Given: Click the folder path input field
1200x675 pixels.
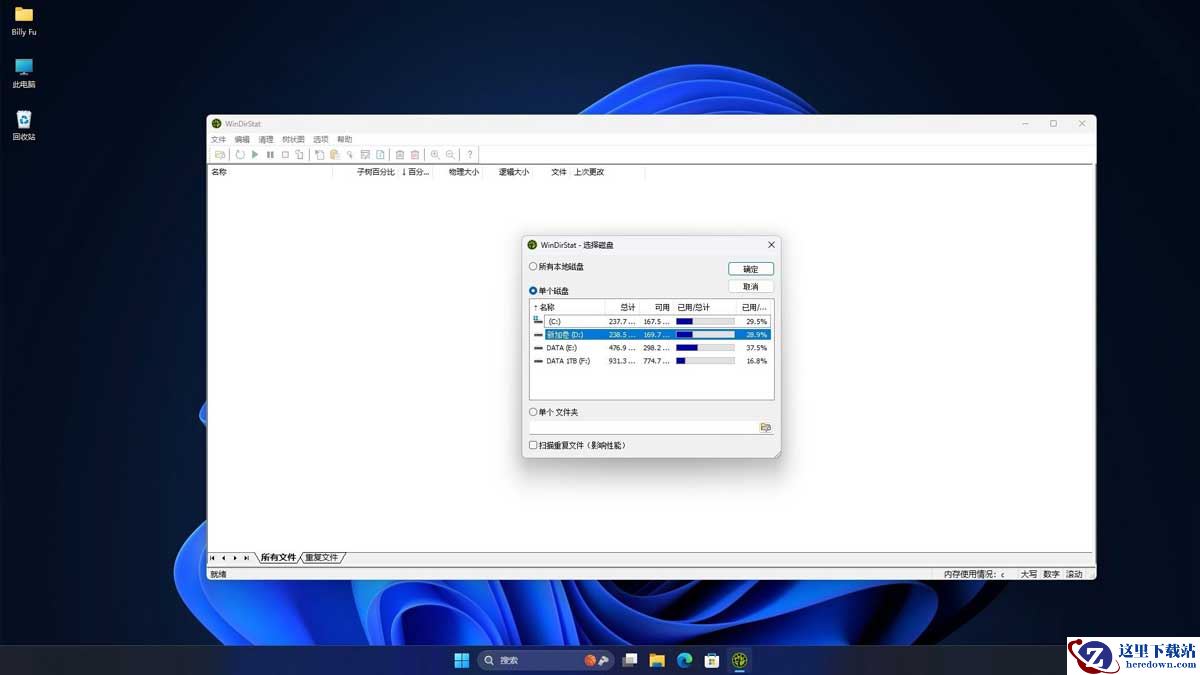Looking at the screenshot, I should 643,427.
